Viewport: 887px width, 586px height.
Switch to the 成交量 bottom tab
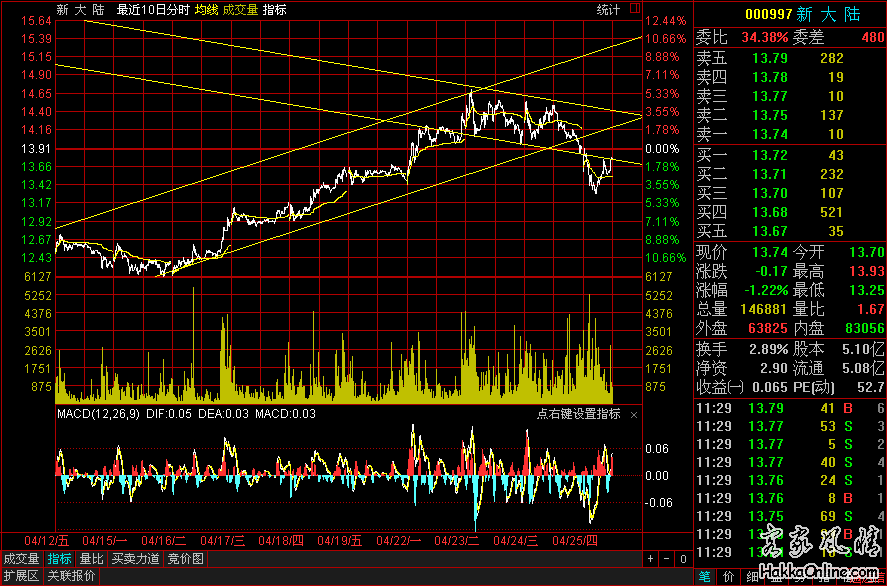click(x=21, y=559)
